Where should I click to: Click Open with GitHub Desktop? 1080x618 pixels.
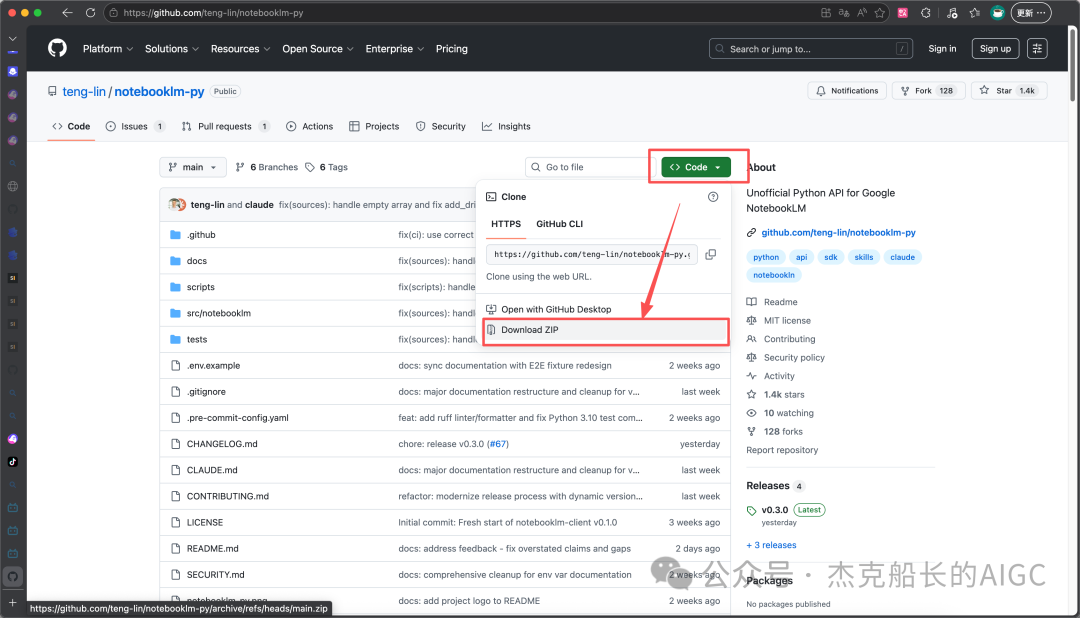[x=556, y=309]
